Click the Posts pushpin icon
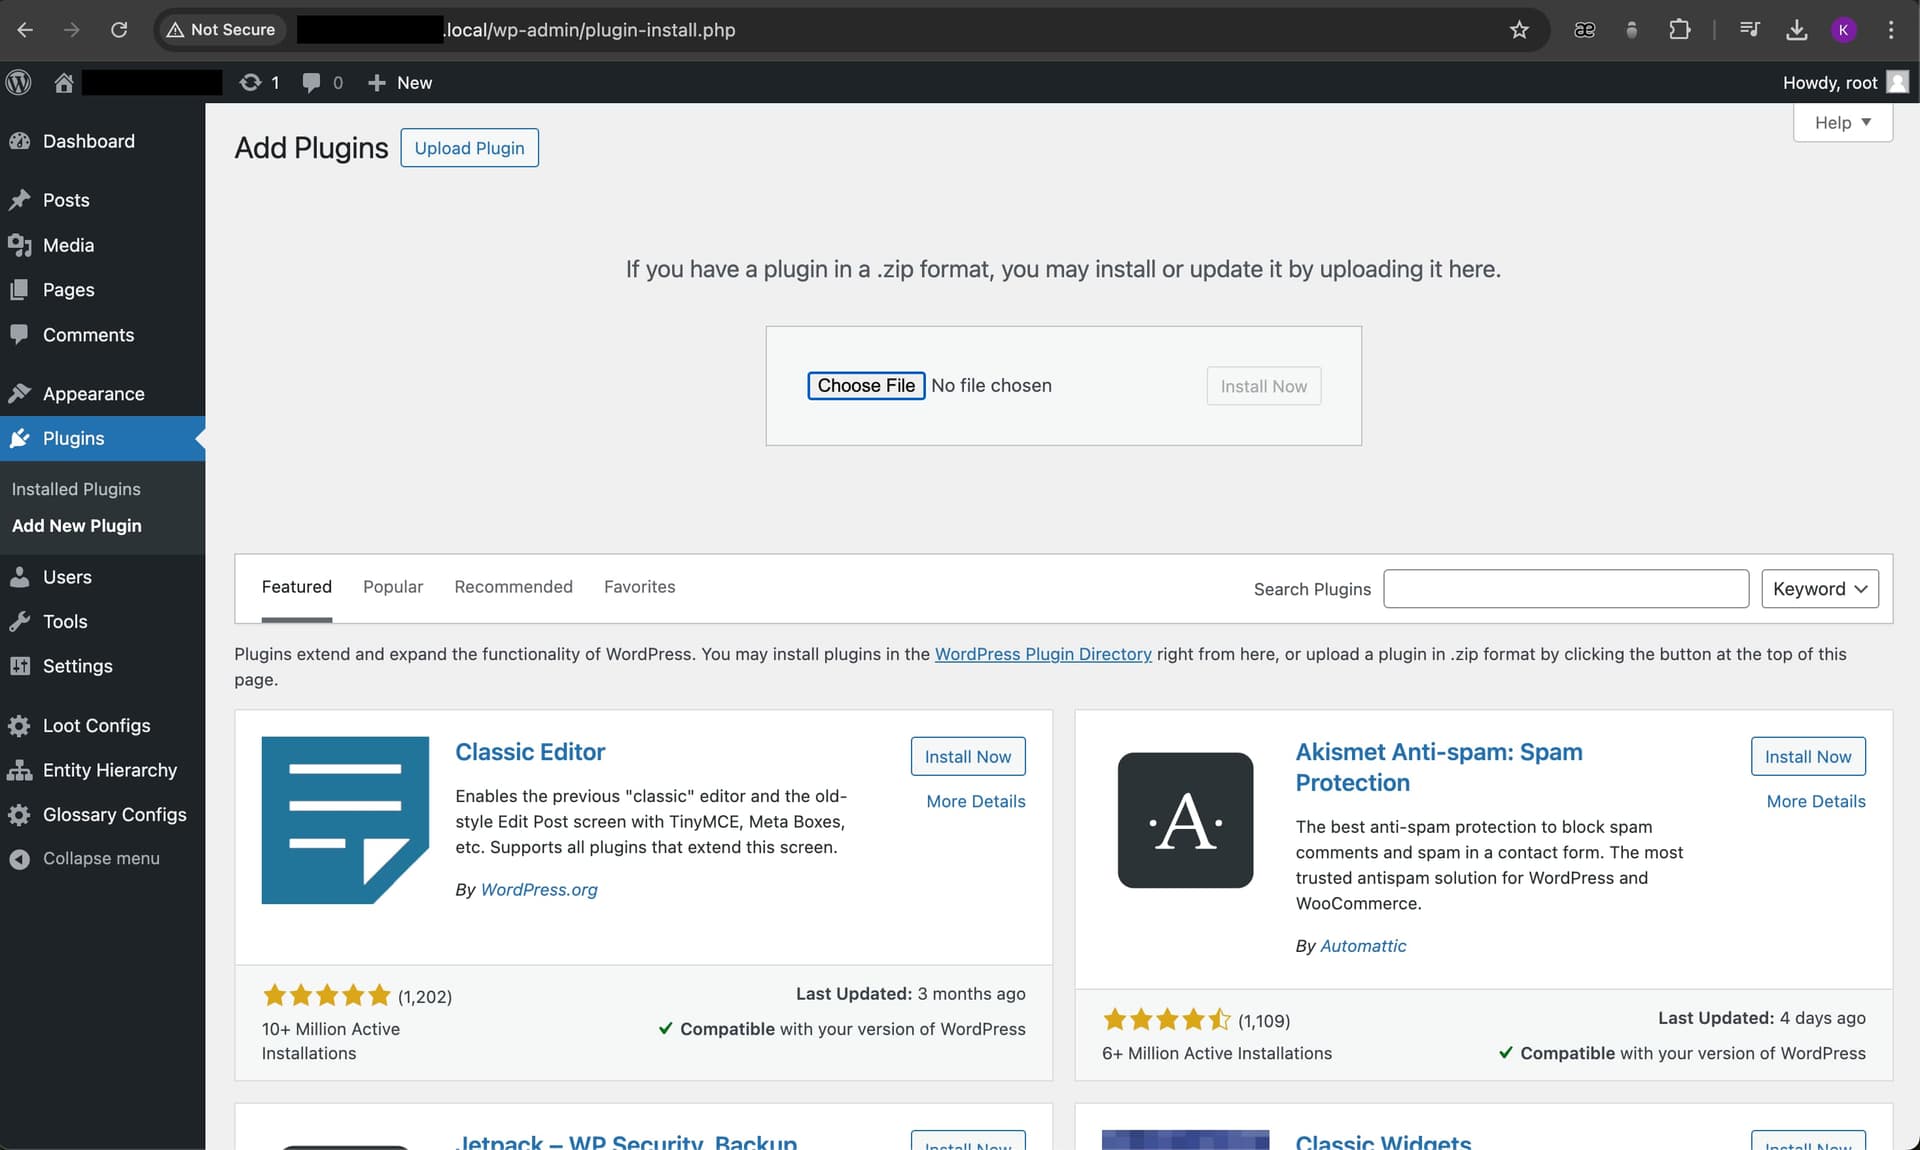 [20, 200]
